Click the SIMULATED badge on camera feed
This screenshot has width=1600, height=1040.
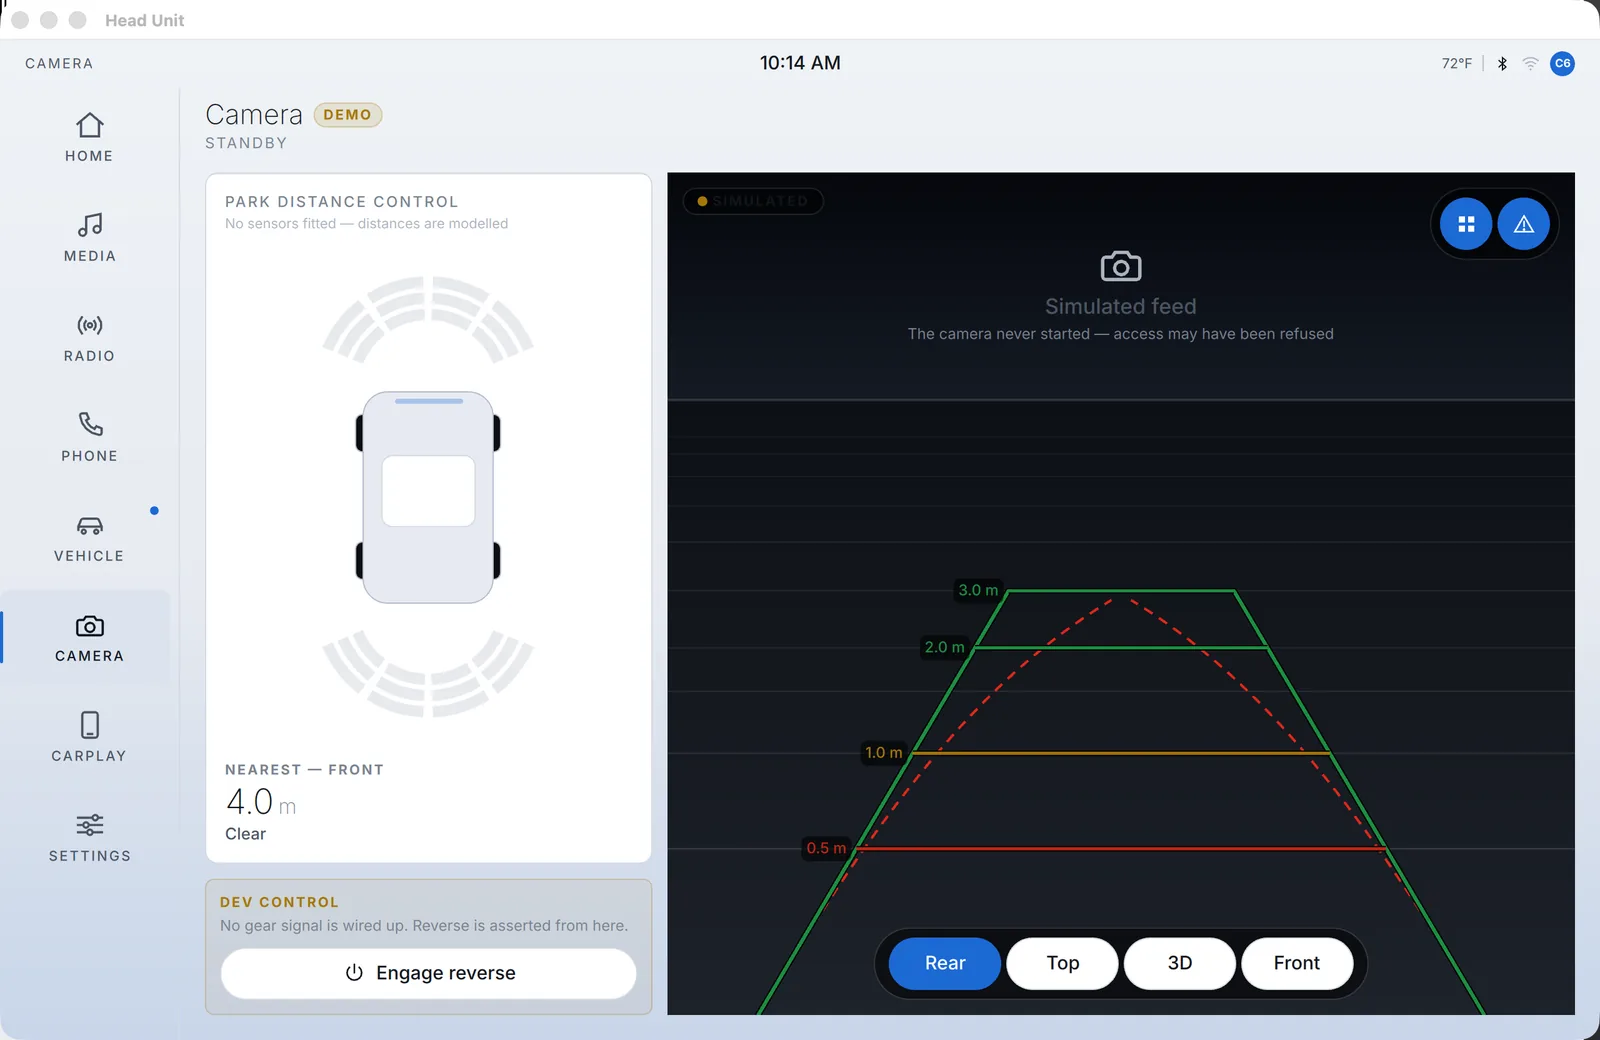pyautogui.click(x=753, y=201)
